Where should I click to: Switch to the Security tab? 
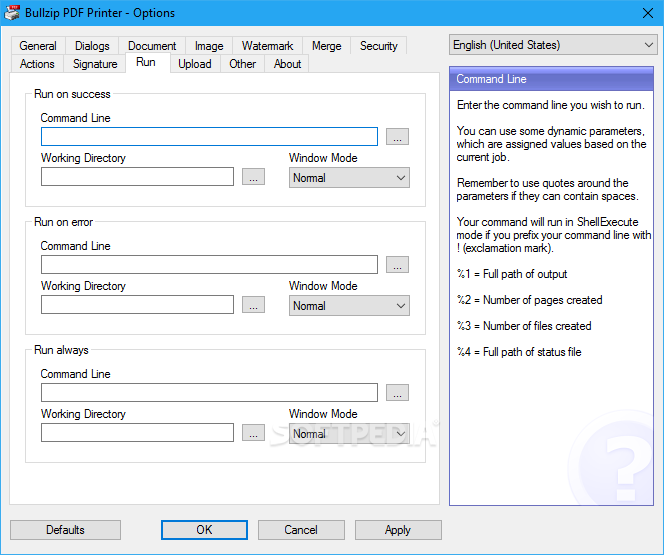click(379, 46)
